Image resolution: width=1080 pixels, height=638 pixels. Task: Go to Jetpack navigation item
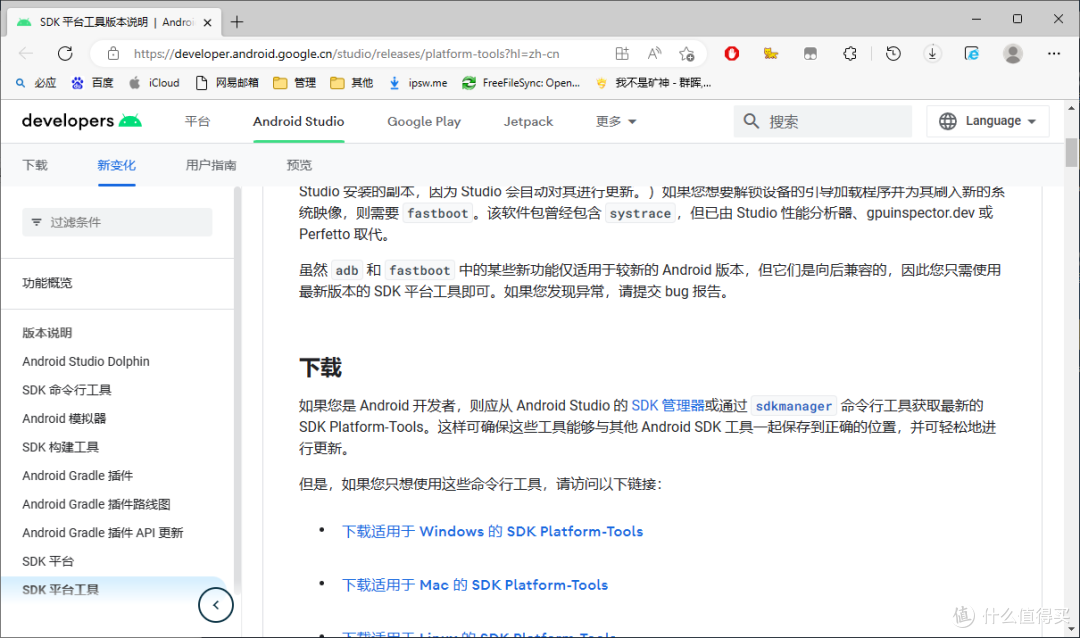[x=528, y=121]
